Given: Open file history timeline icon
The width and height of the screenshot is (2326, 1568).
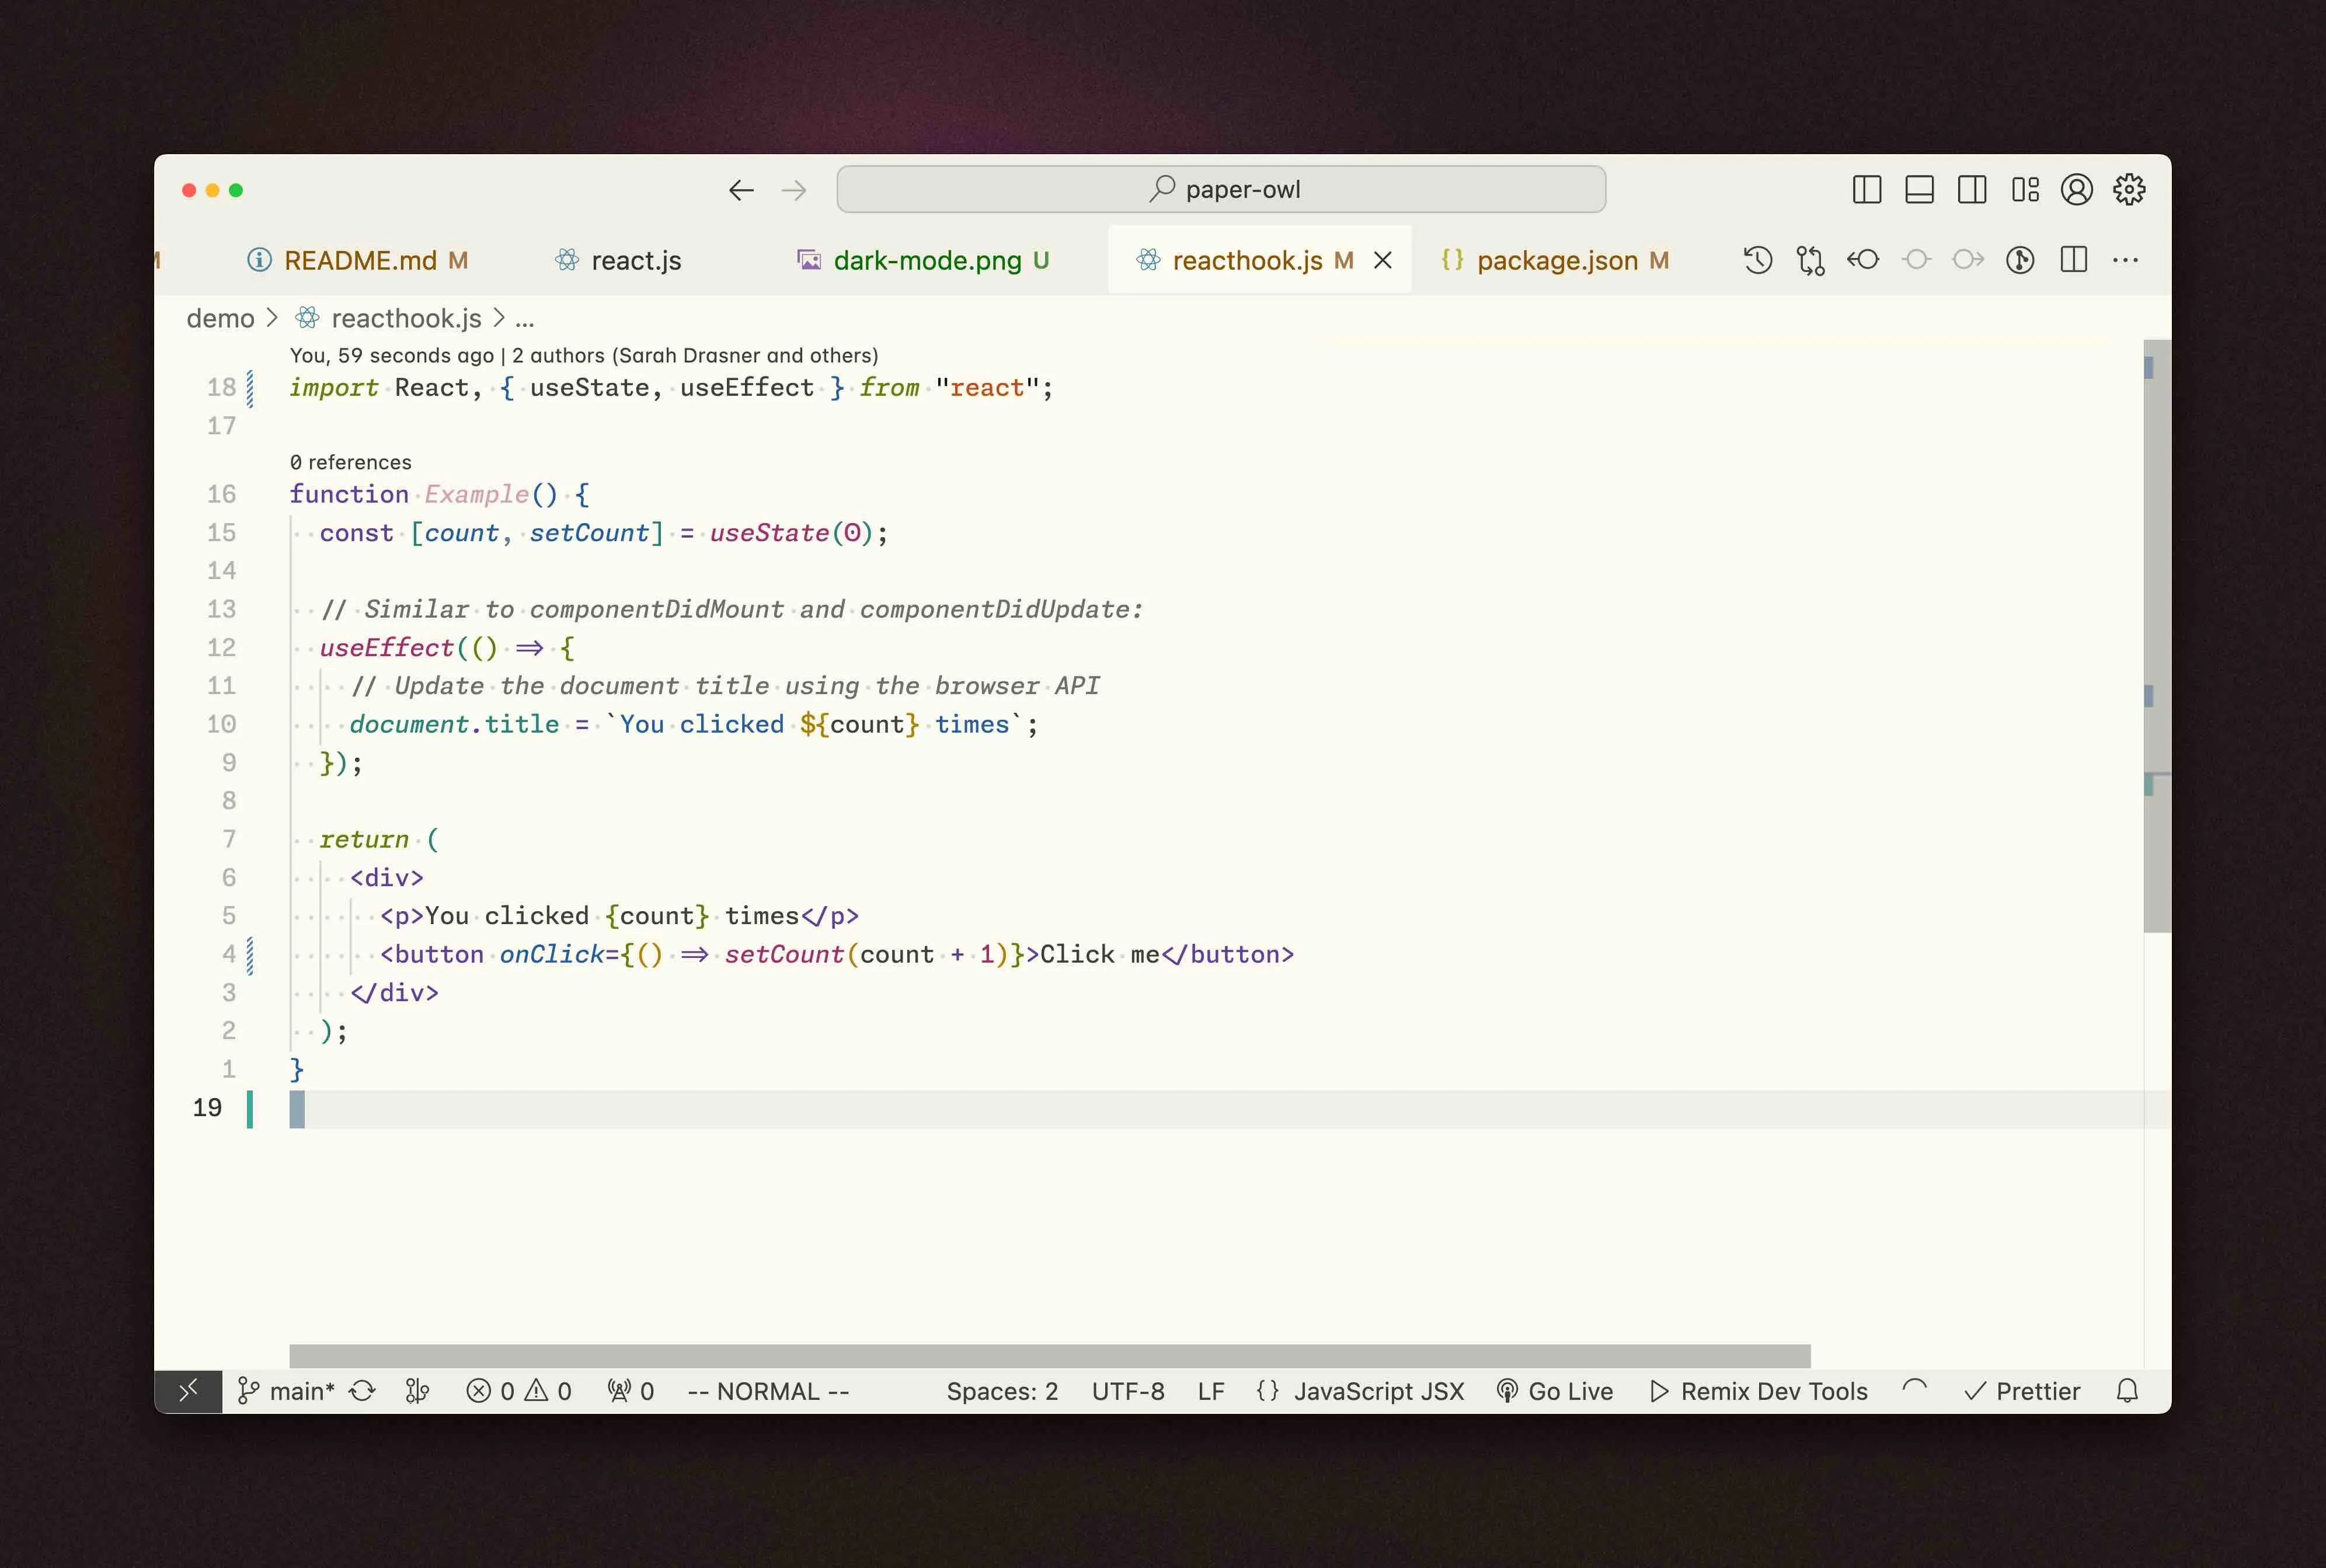Looking at the screenshot, I should [1757, 260].
